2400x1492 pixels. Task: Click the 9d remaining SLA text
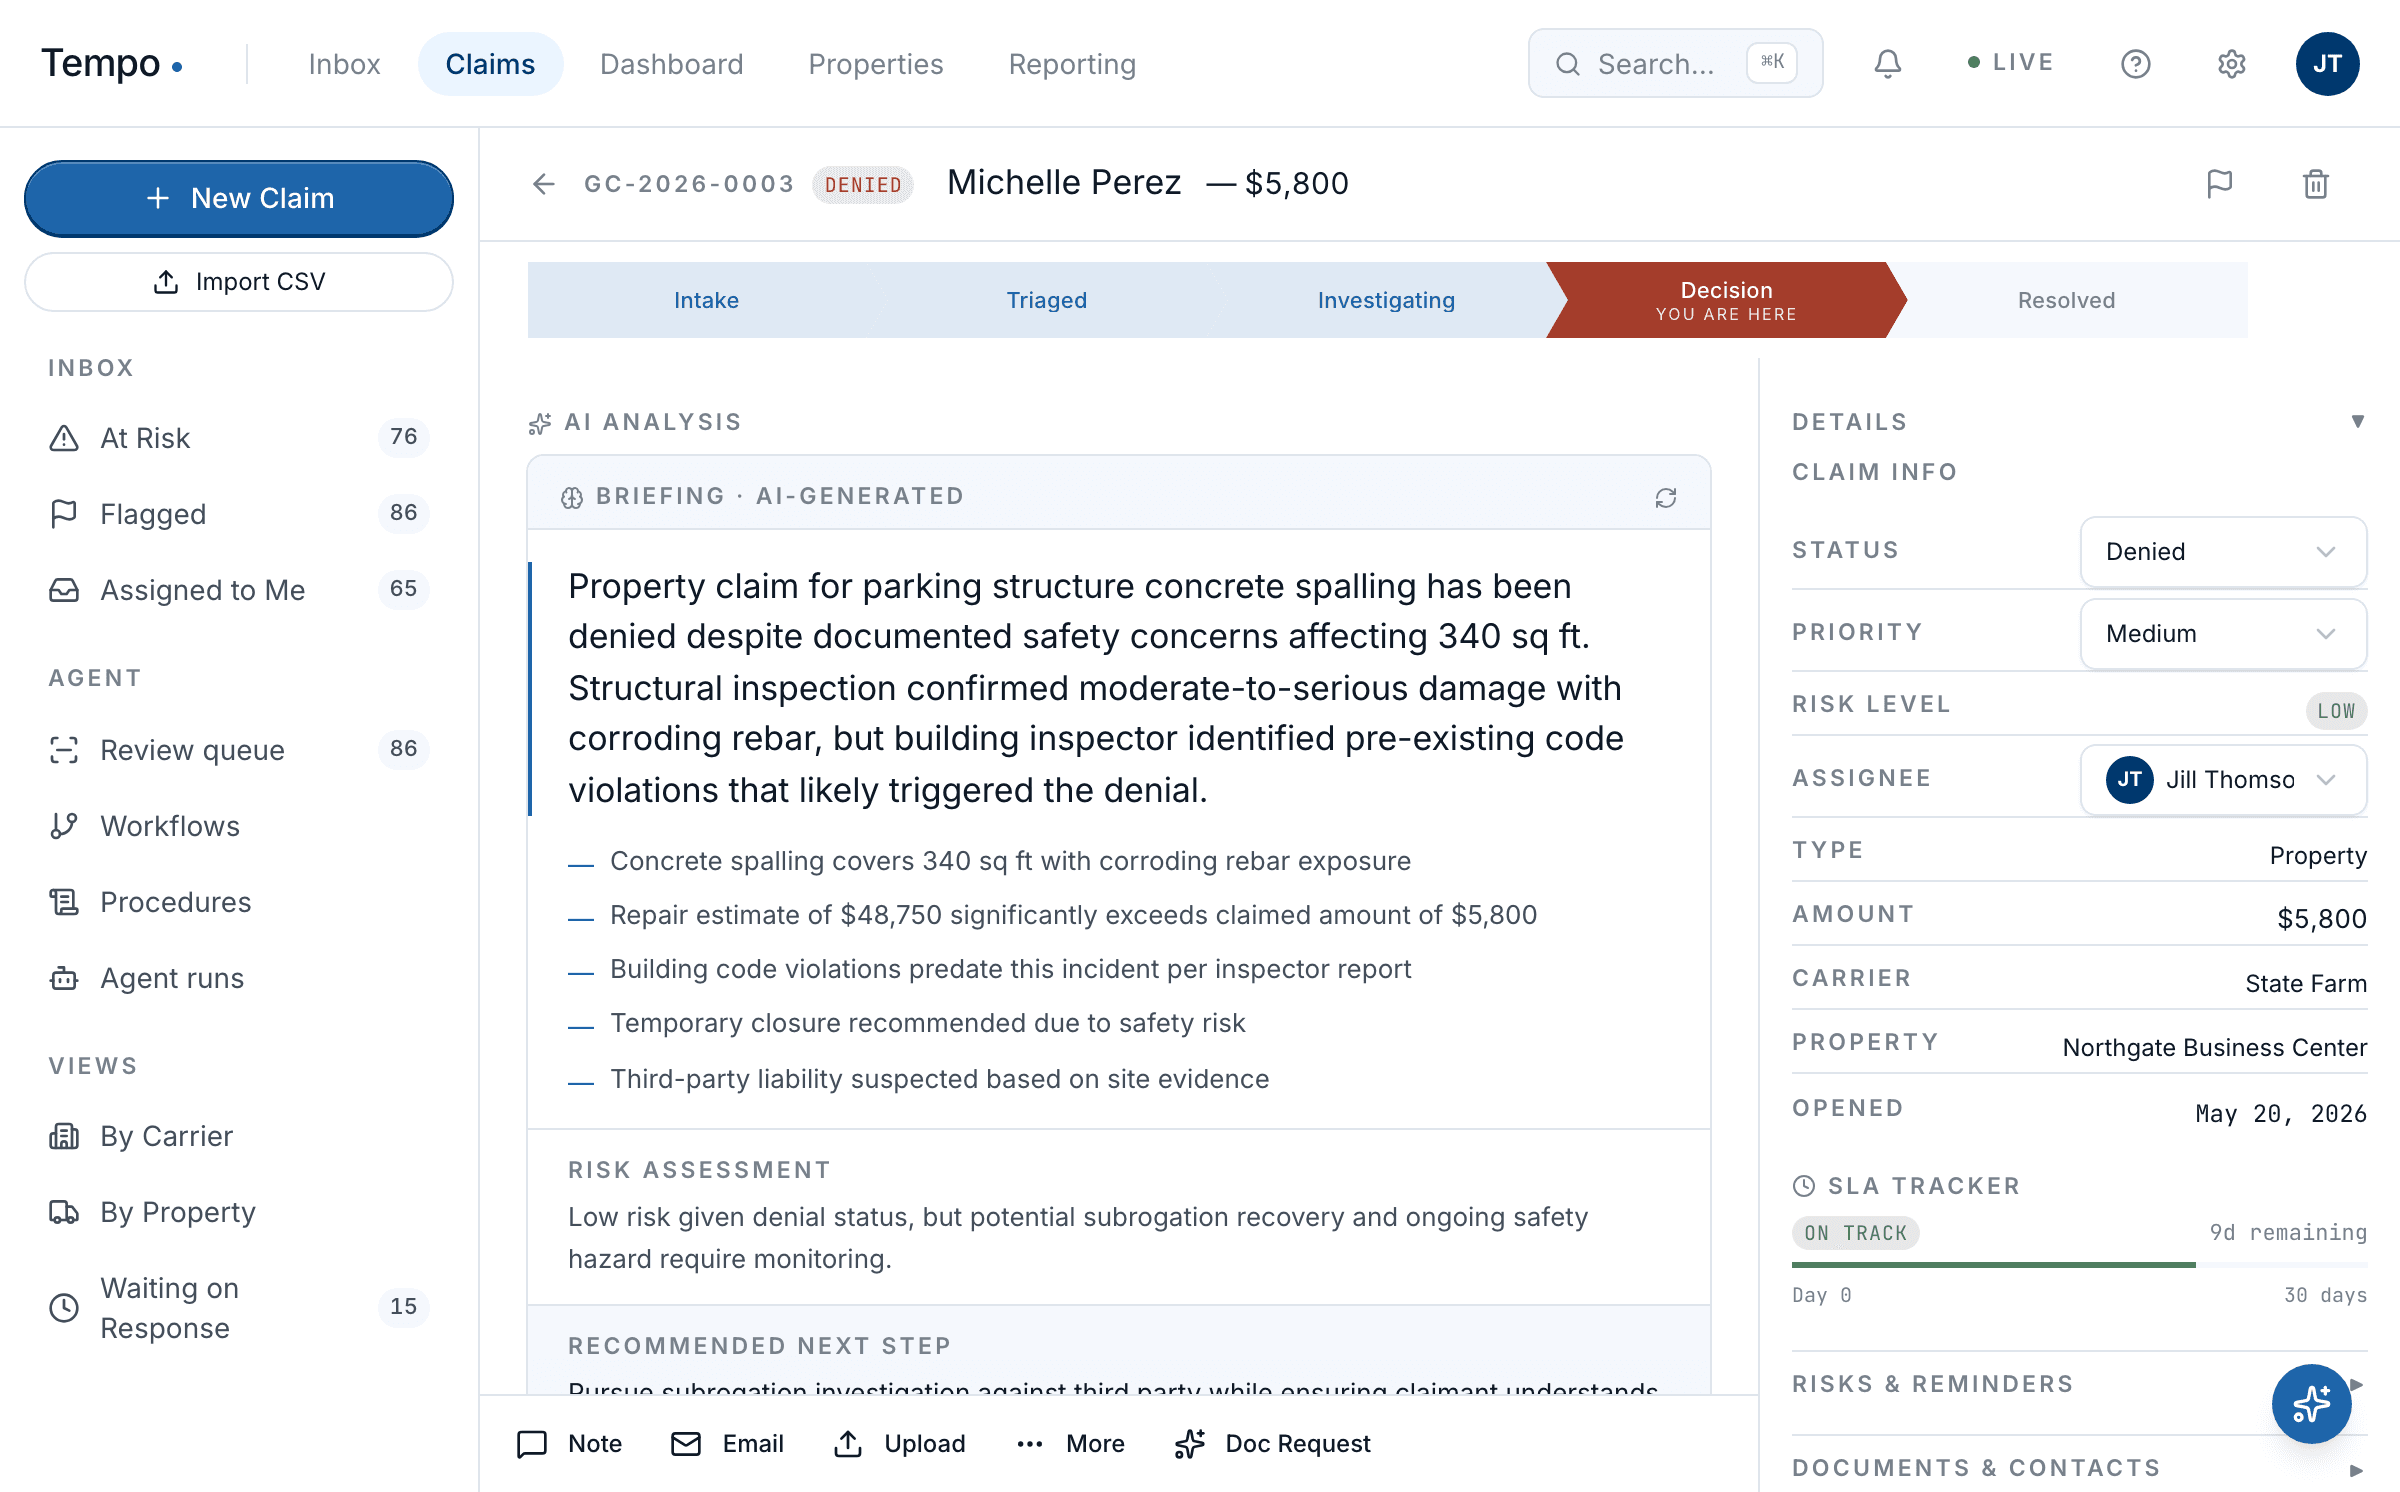2287,1232
